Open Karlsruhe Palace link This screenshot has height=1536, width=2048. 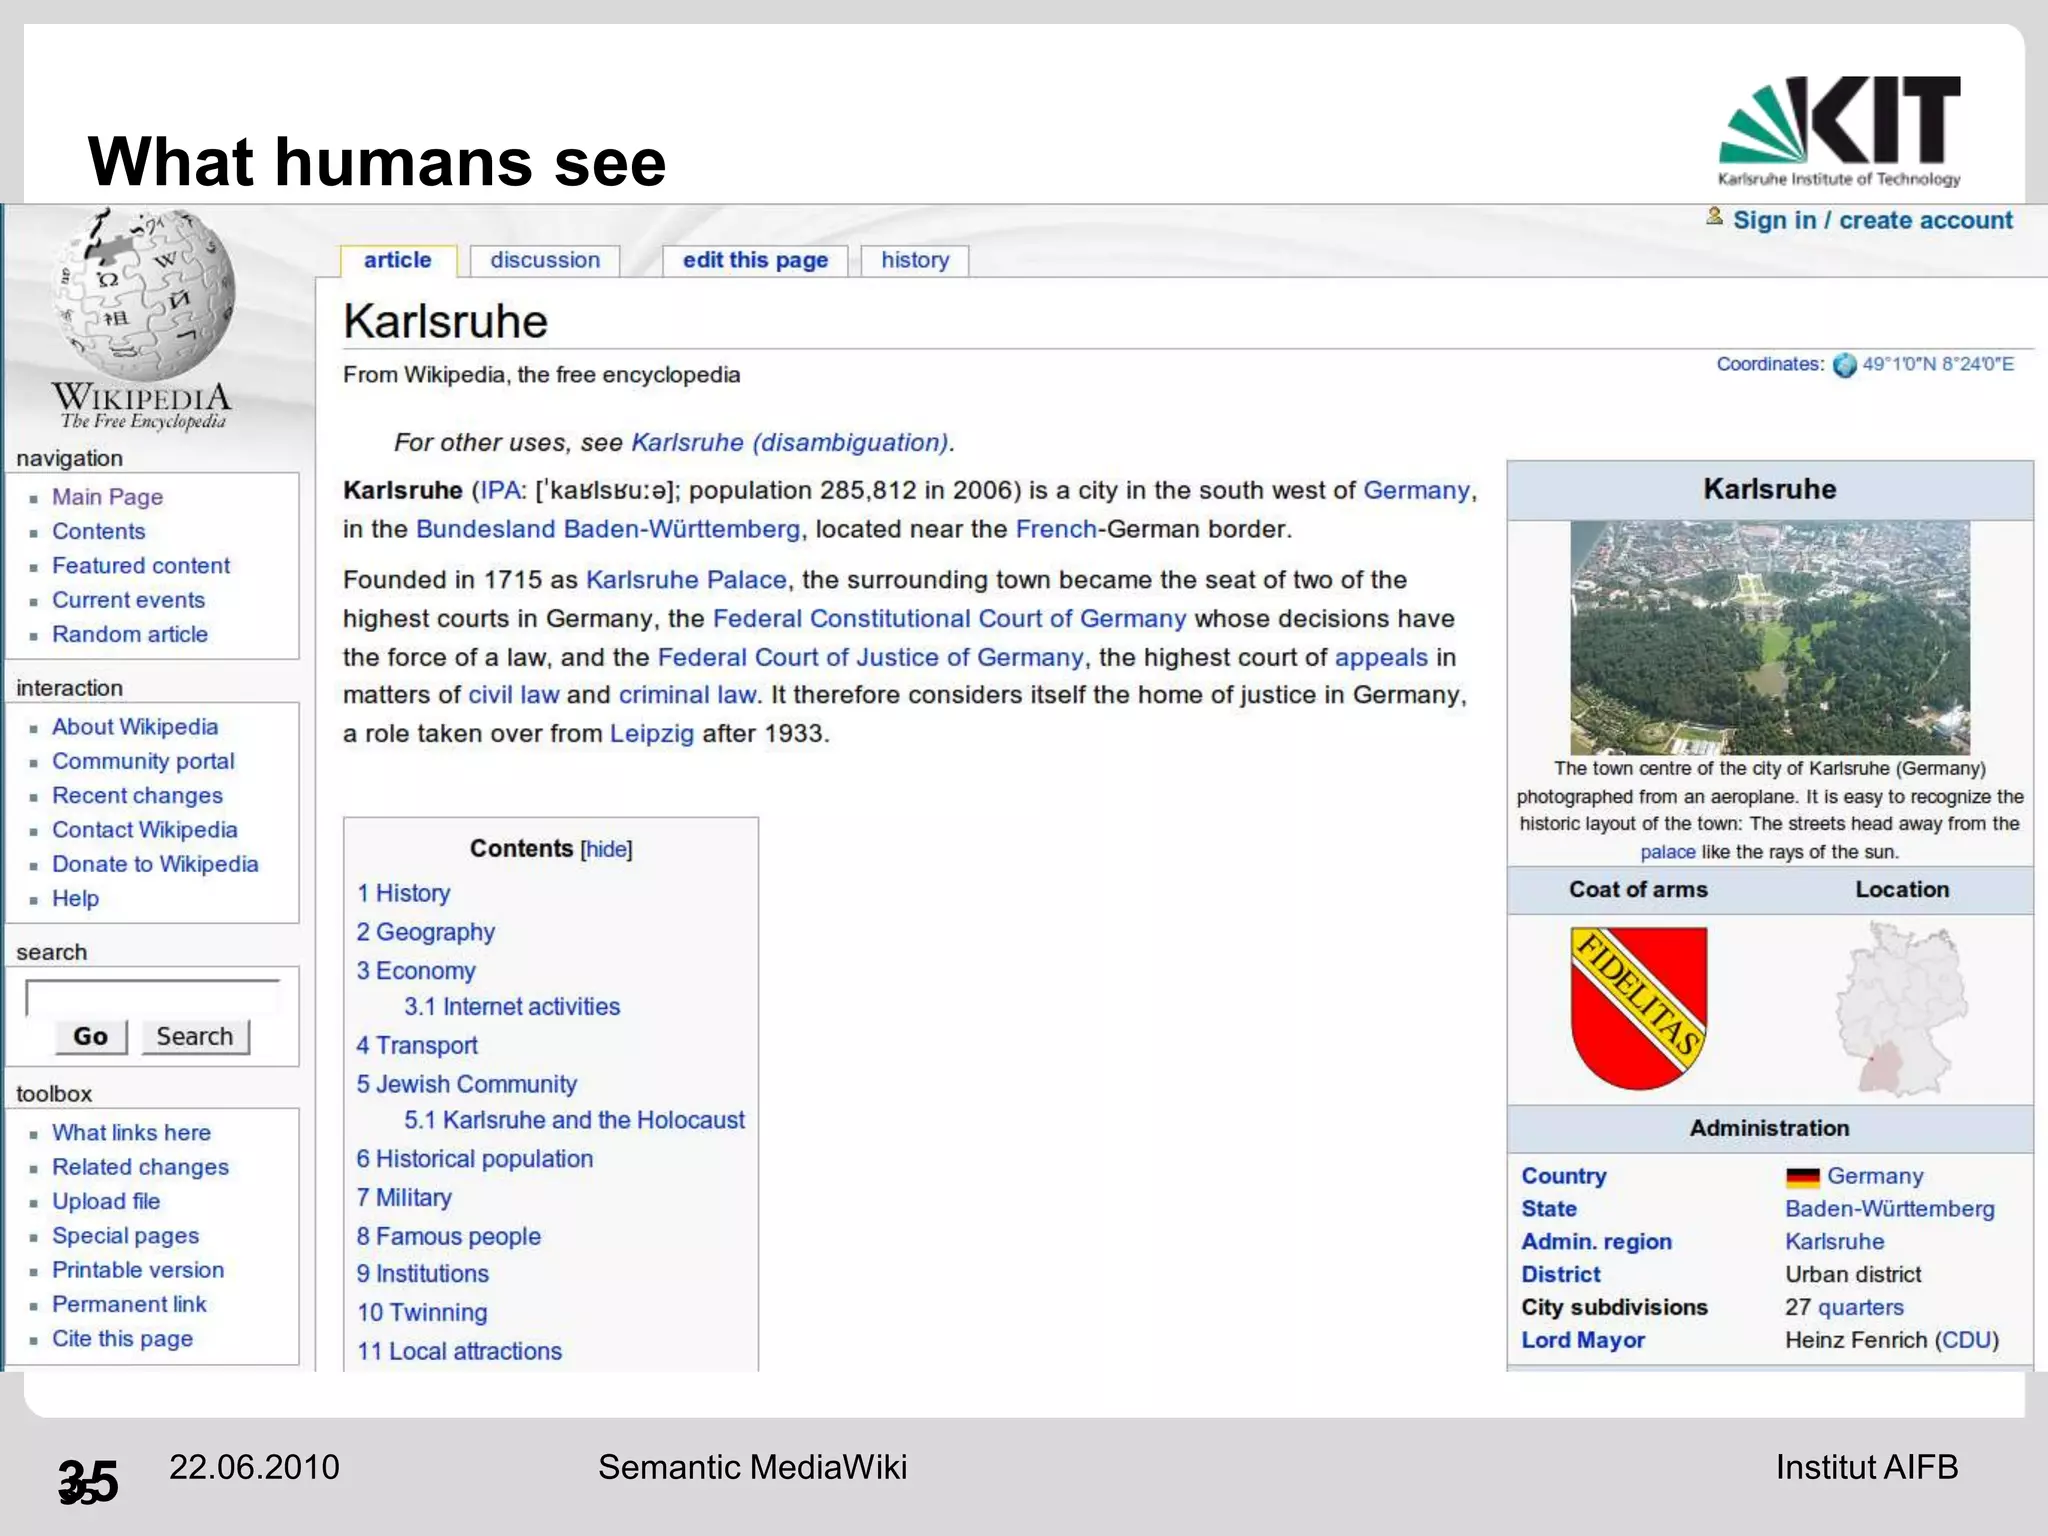tap(686, 580)
